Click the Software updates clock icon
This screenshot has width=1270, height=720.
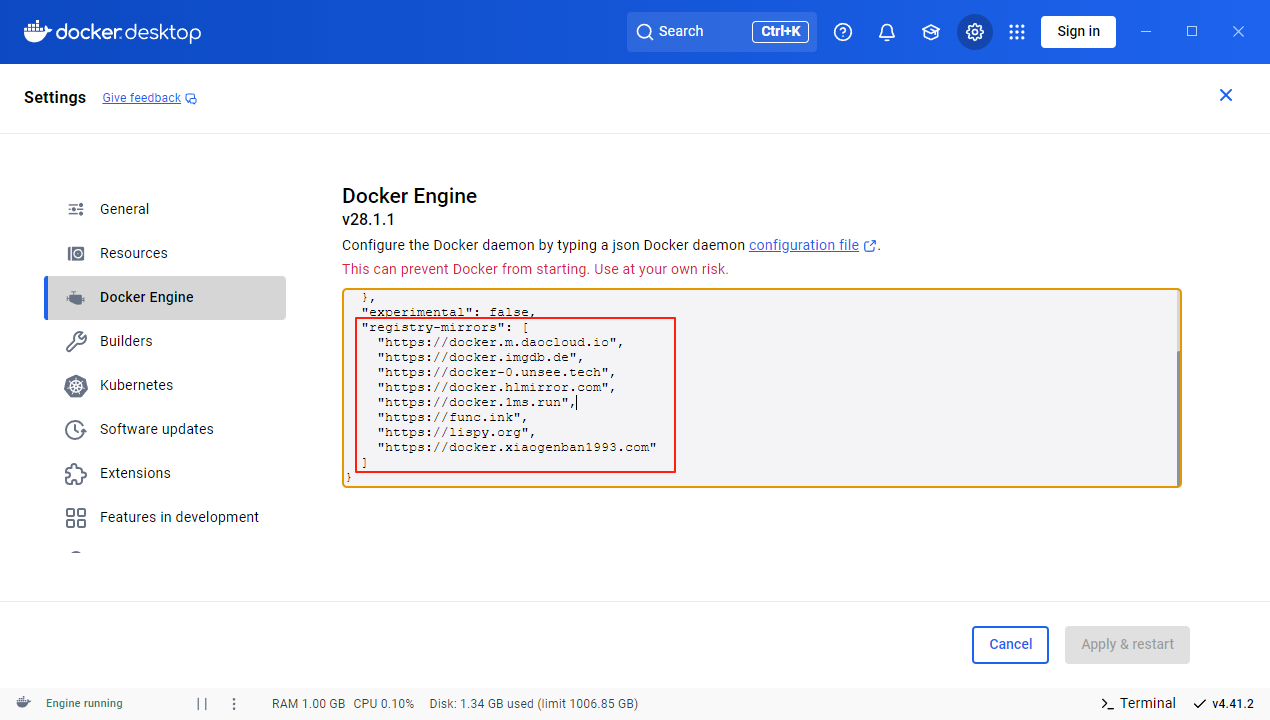point(76,429)
